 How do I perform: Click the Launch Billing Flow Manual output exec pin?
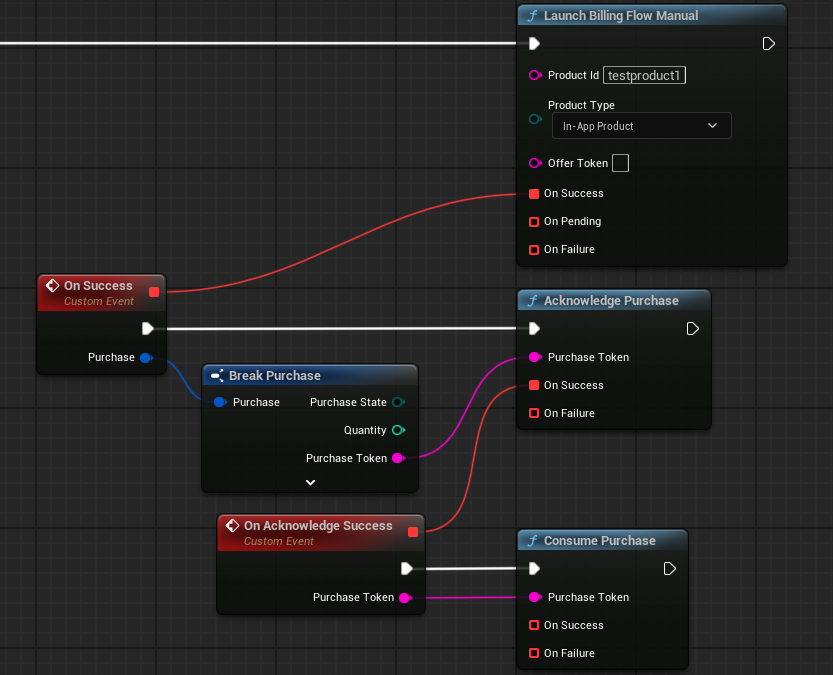pos(768,44)
